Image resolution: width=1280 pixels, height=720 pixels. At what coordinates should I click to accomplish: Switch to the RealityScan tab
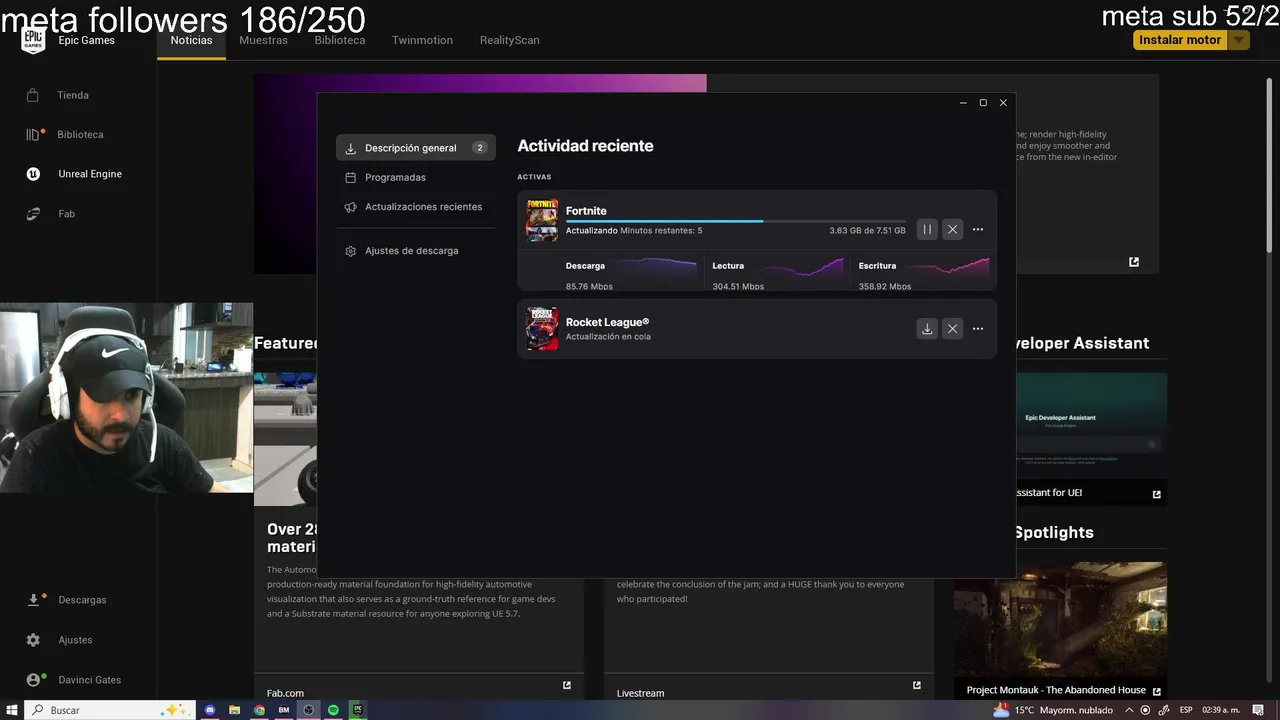[x=509, y=40]
